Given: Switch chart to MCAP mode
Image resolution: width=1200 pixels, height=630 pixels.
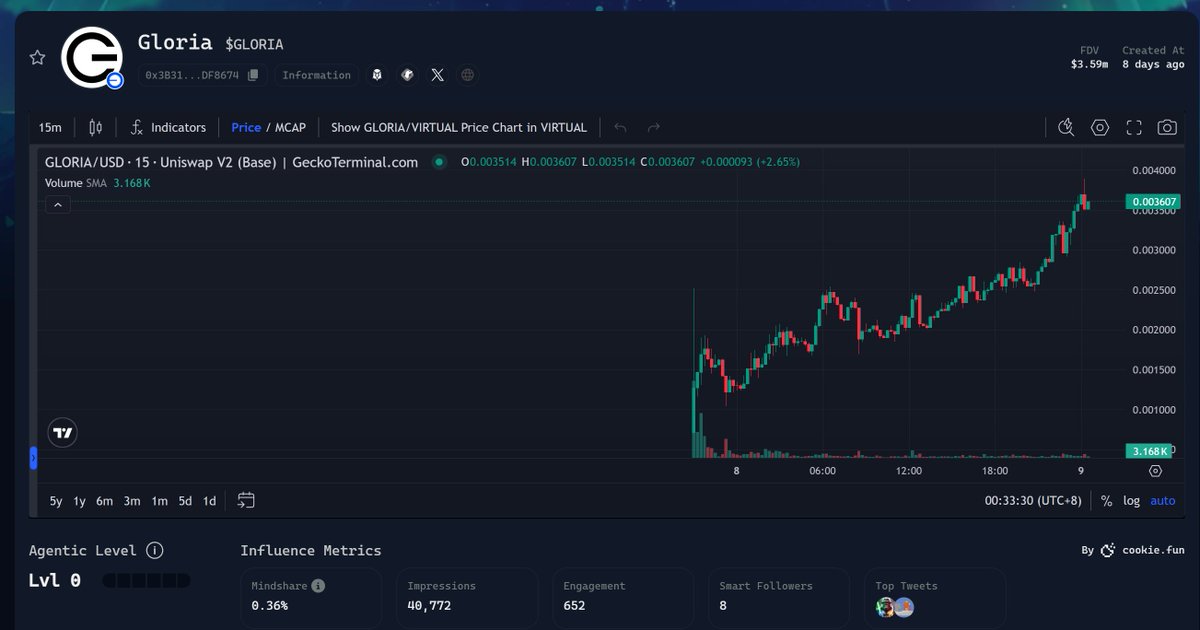Looking at the screenshot, I should click(290, 128).
